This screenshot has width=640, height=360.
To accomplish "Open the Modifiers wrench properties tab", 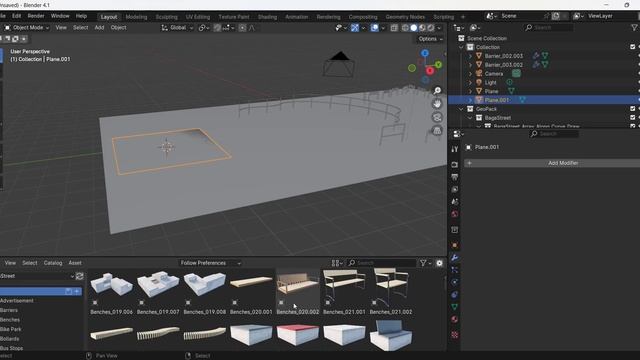I will (x=454, y=258).
